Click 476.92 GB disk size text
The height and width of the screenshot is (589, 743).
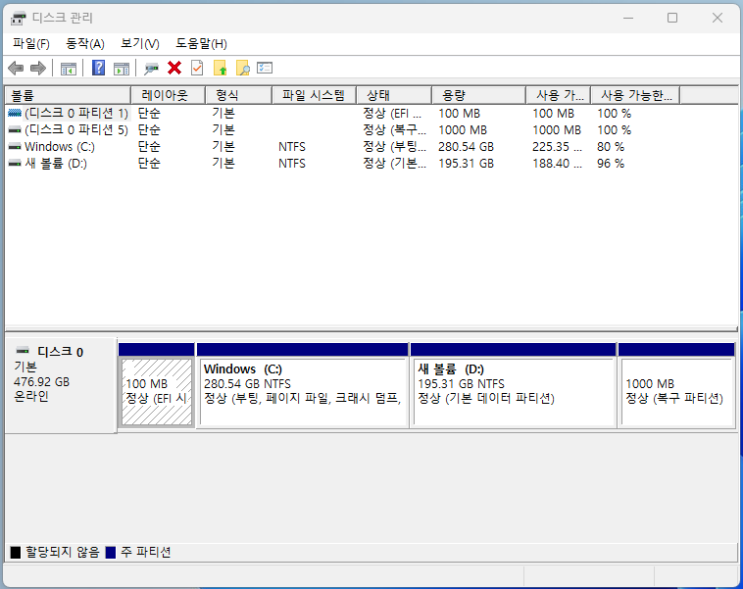click(42, 382)
